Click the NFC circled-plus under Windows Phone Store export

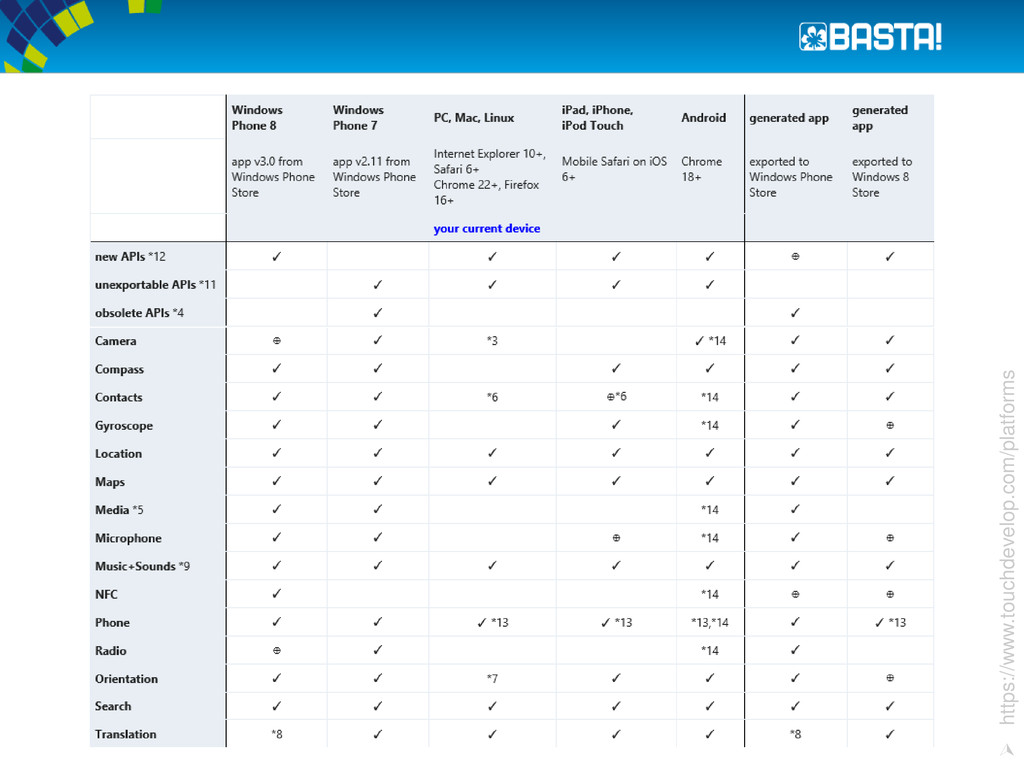click(x=795, y=594)
